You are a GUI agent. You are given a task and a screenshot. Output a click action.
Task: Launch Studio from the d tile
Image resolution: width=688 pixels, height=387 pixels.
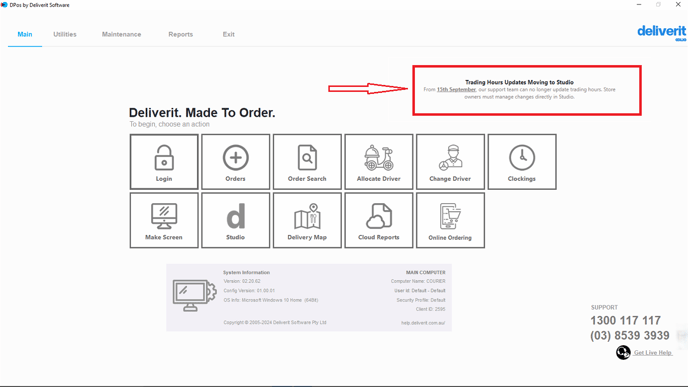tap(236, 220)
